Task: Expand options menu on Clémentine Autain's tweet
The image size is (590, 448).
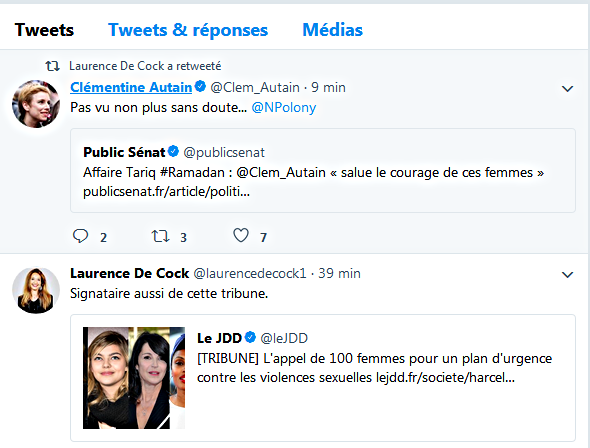Action: click(x=567, y=89)
